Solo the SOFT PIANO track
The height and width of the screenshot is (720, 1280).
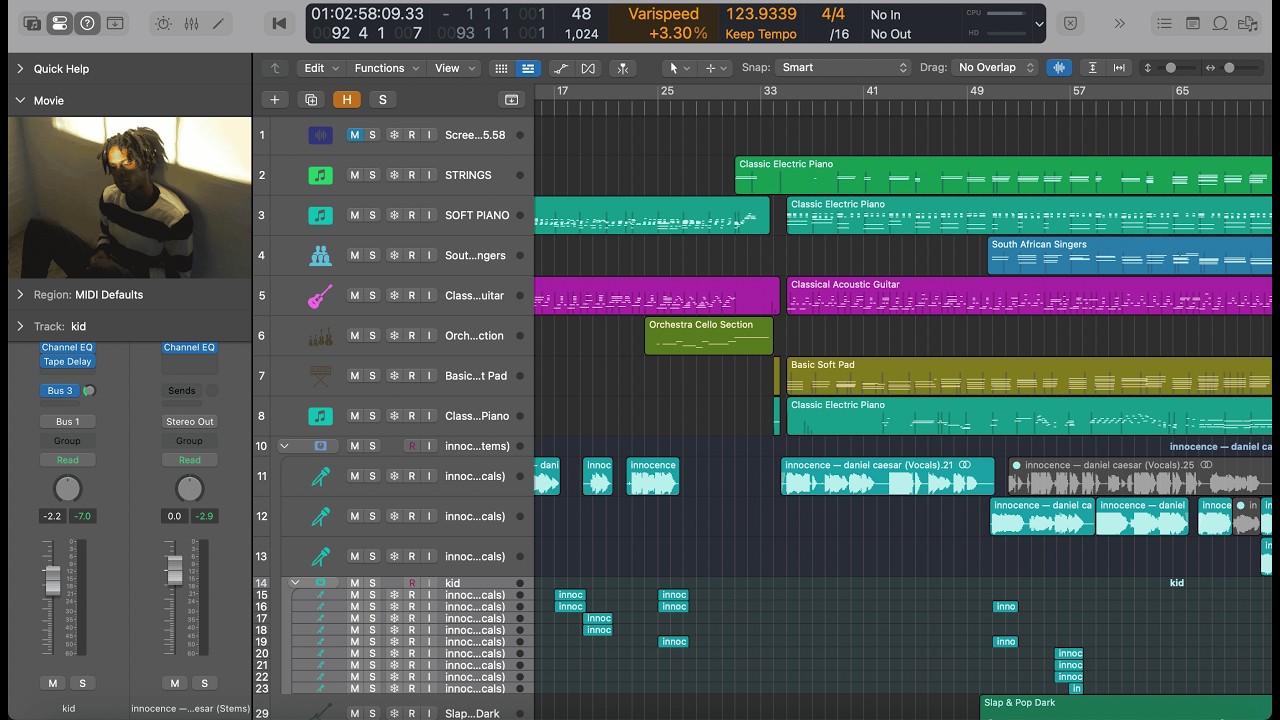372,215
